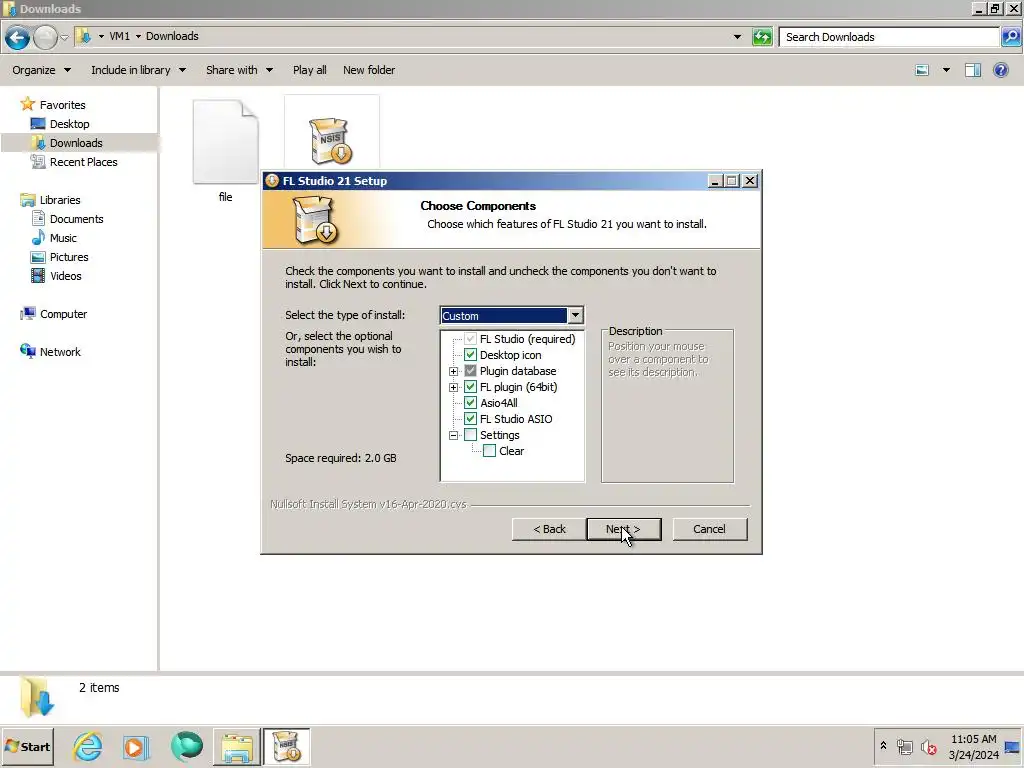Toggle FL plugin (64bit) checkbox
The height and width of the screenshot is (768, 1024).
pyautogui.click(x=470, y=387)
